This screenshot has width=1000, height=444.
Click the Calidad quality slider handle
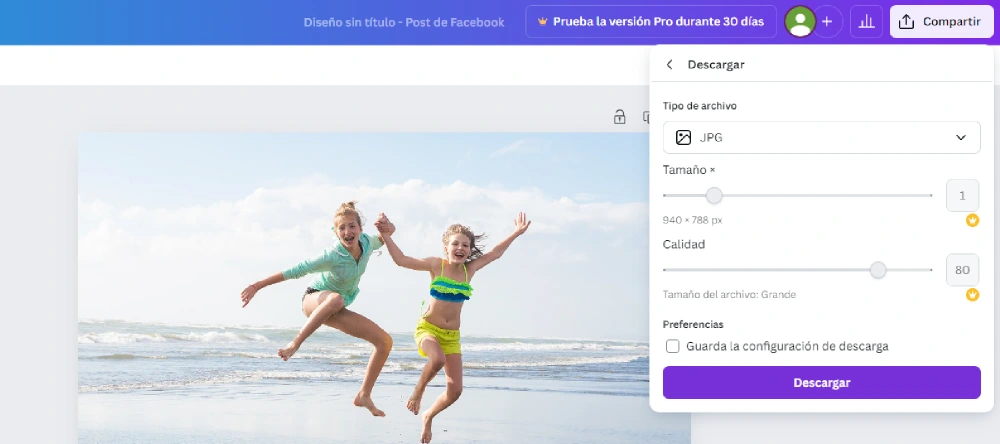[878, 270]
